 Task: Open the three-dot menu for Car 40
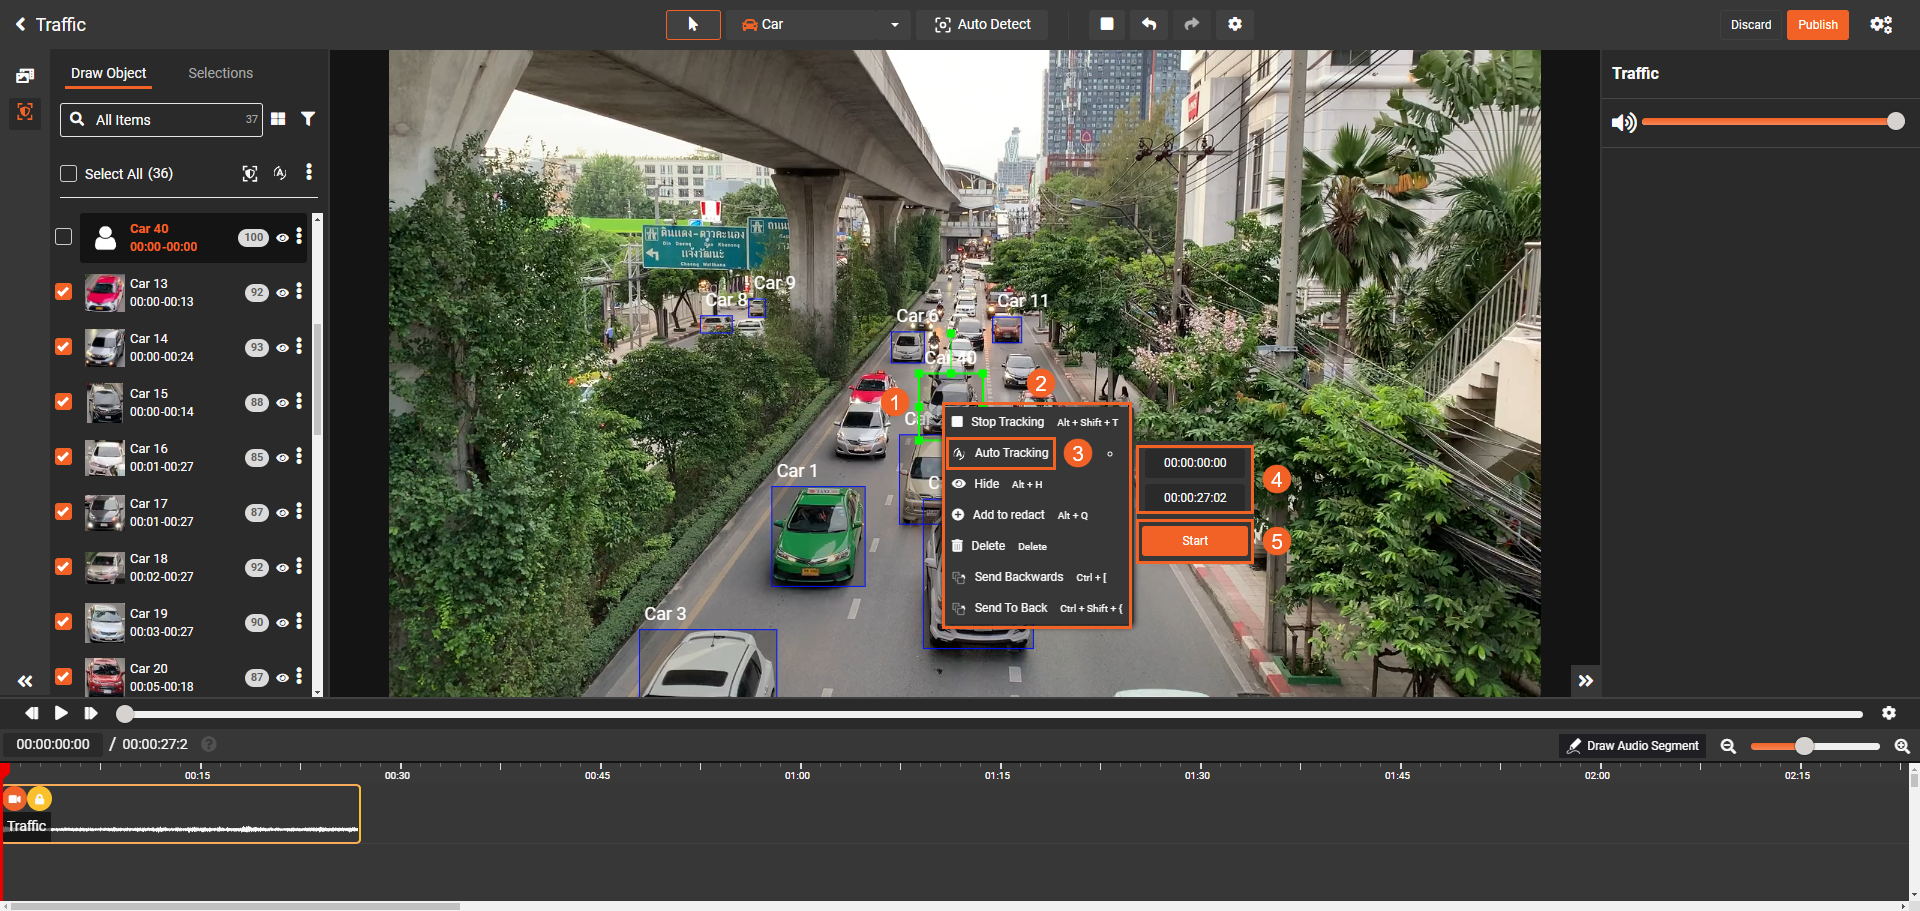299,236
